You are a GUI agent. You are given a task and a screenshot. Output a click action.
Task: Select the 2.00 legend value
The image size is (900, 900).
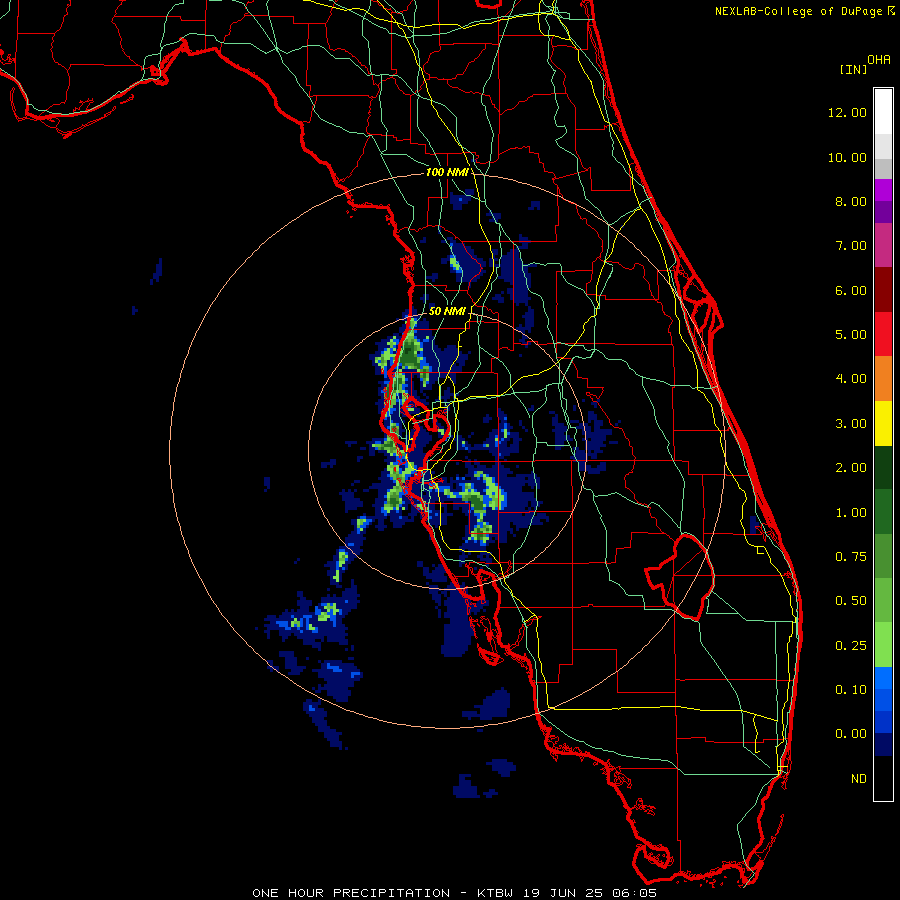point(851,468)
